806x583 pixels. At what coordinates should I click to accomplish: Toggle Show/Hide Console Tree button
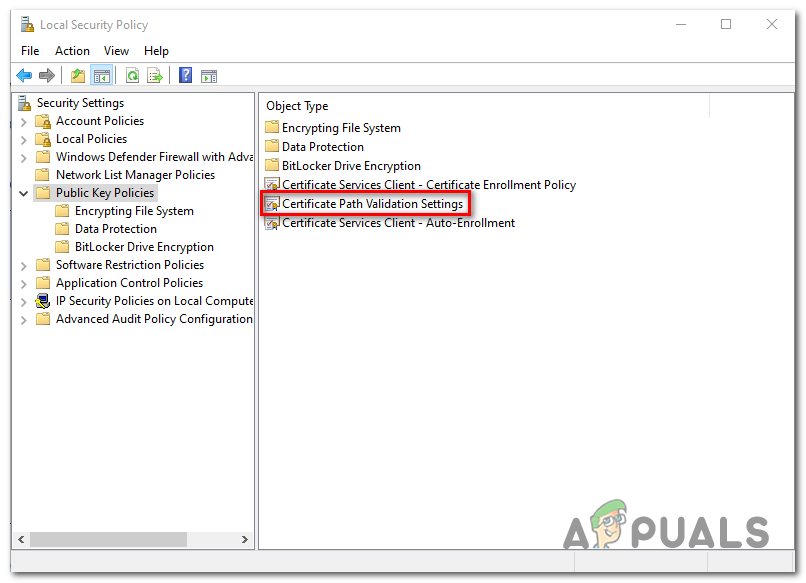[x=101, y=76]
